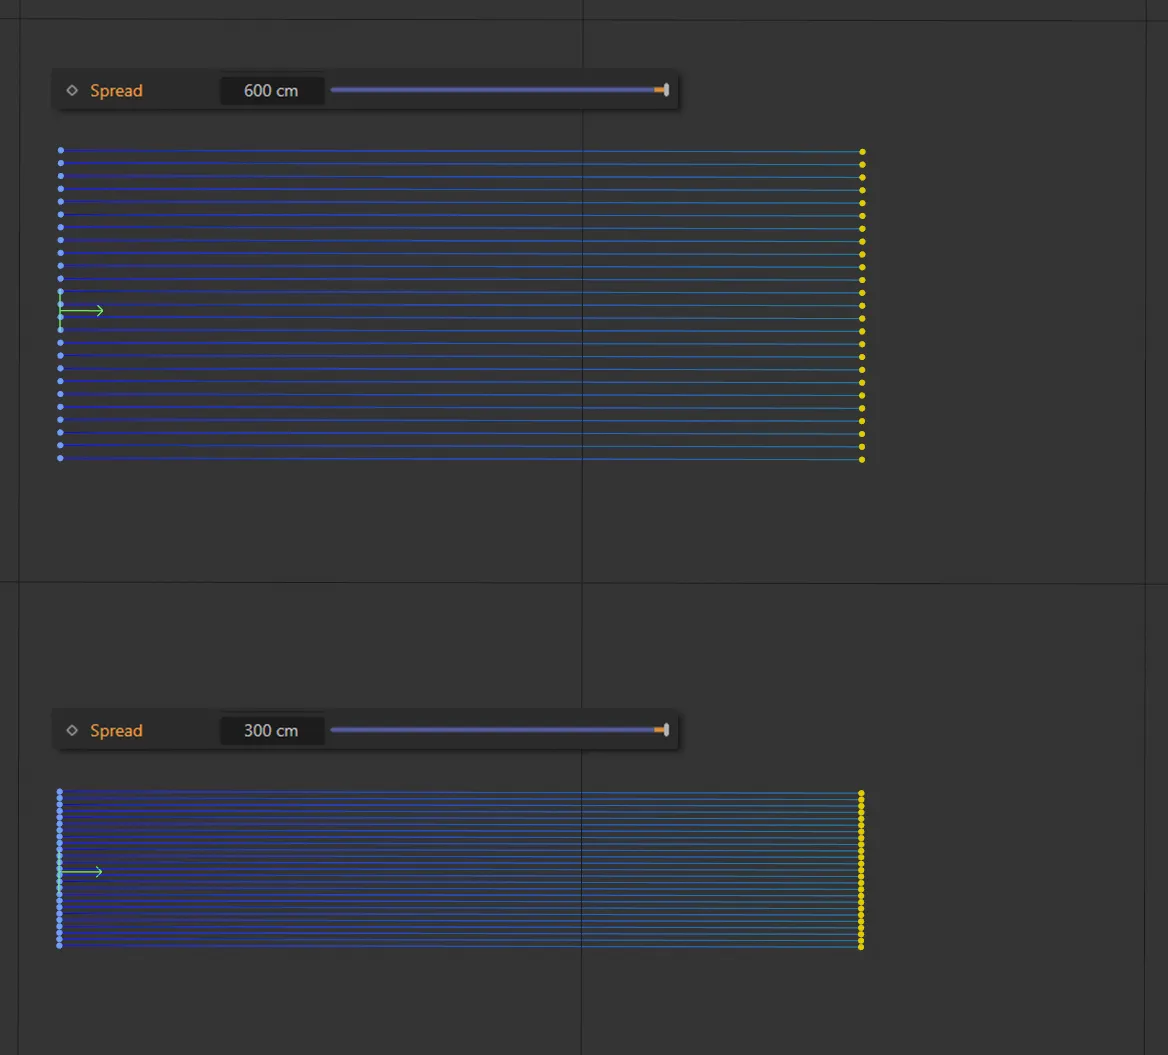Click the slider handle of the 600 cm Spread
This screenshot has height=1055, width=1168.
(665, 90)
